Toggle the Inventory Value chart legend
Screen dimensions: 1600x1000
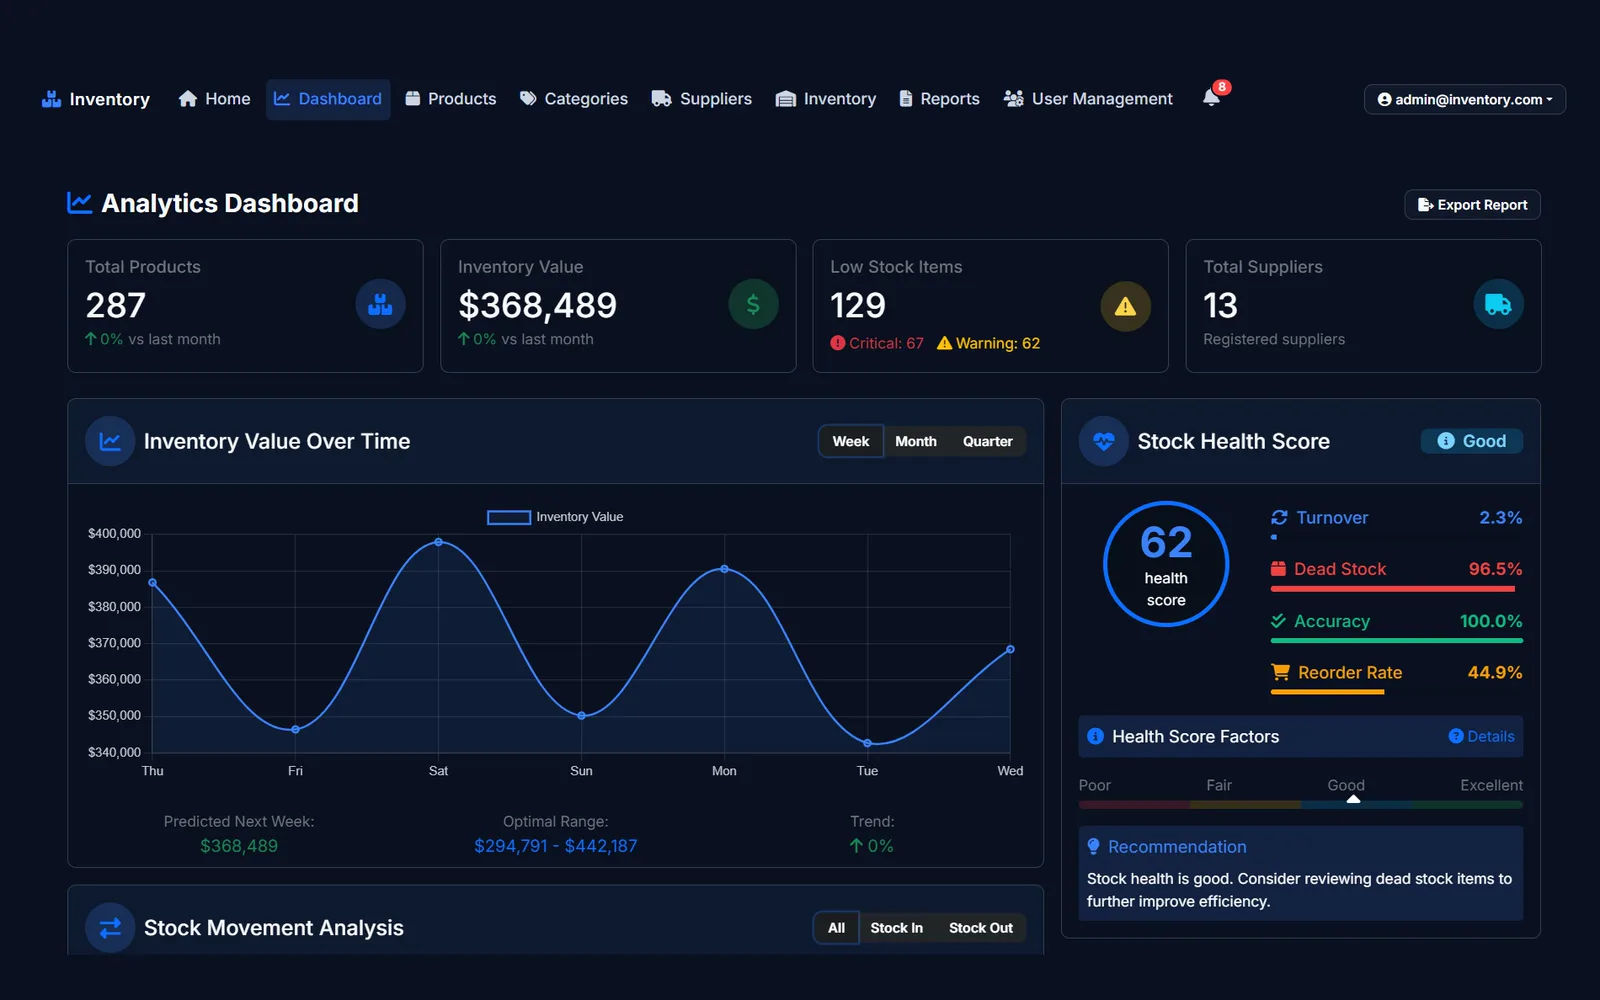555,517
